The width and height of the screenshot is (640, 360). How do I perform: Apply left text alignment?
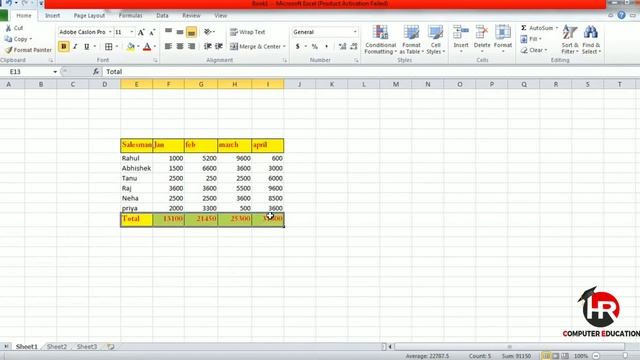click(x=168, y=47)
